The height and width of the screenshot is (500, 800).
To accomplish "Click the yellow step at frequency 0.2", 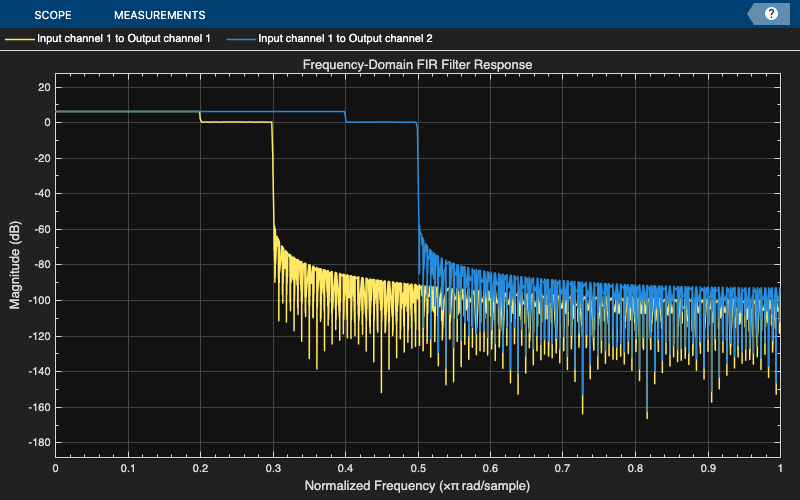I will click(200, 117).
